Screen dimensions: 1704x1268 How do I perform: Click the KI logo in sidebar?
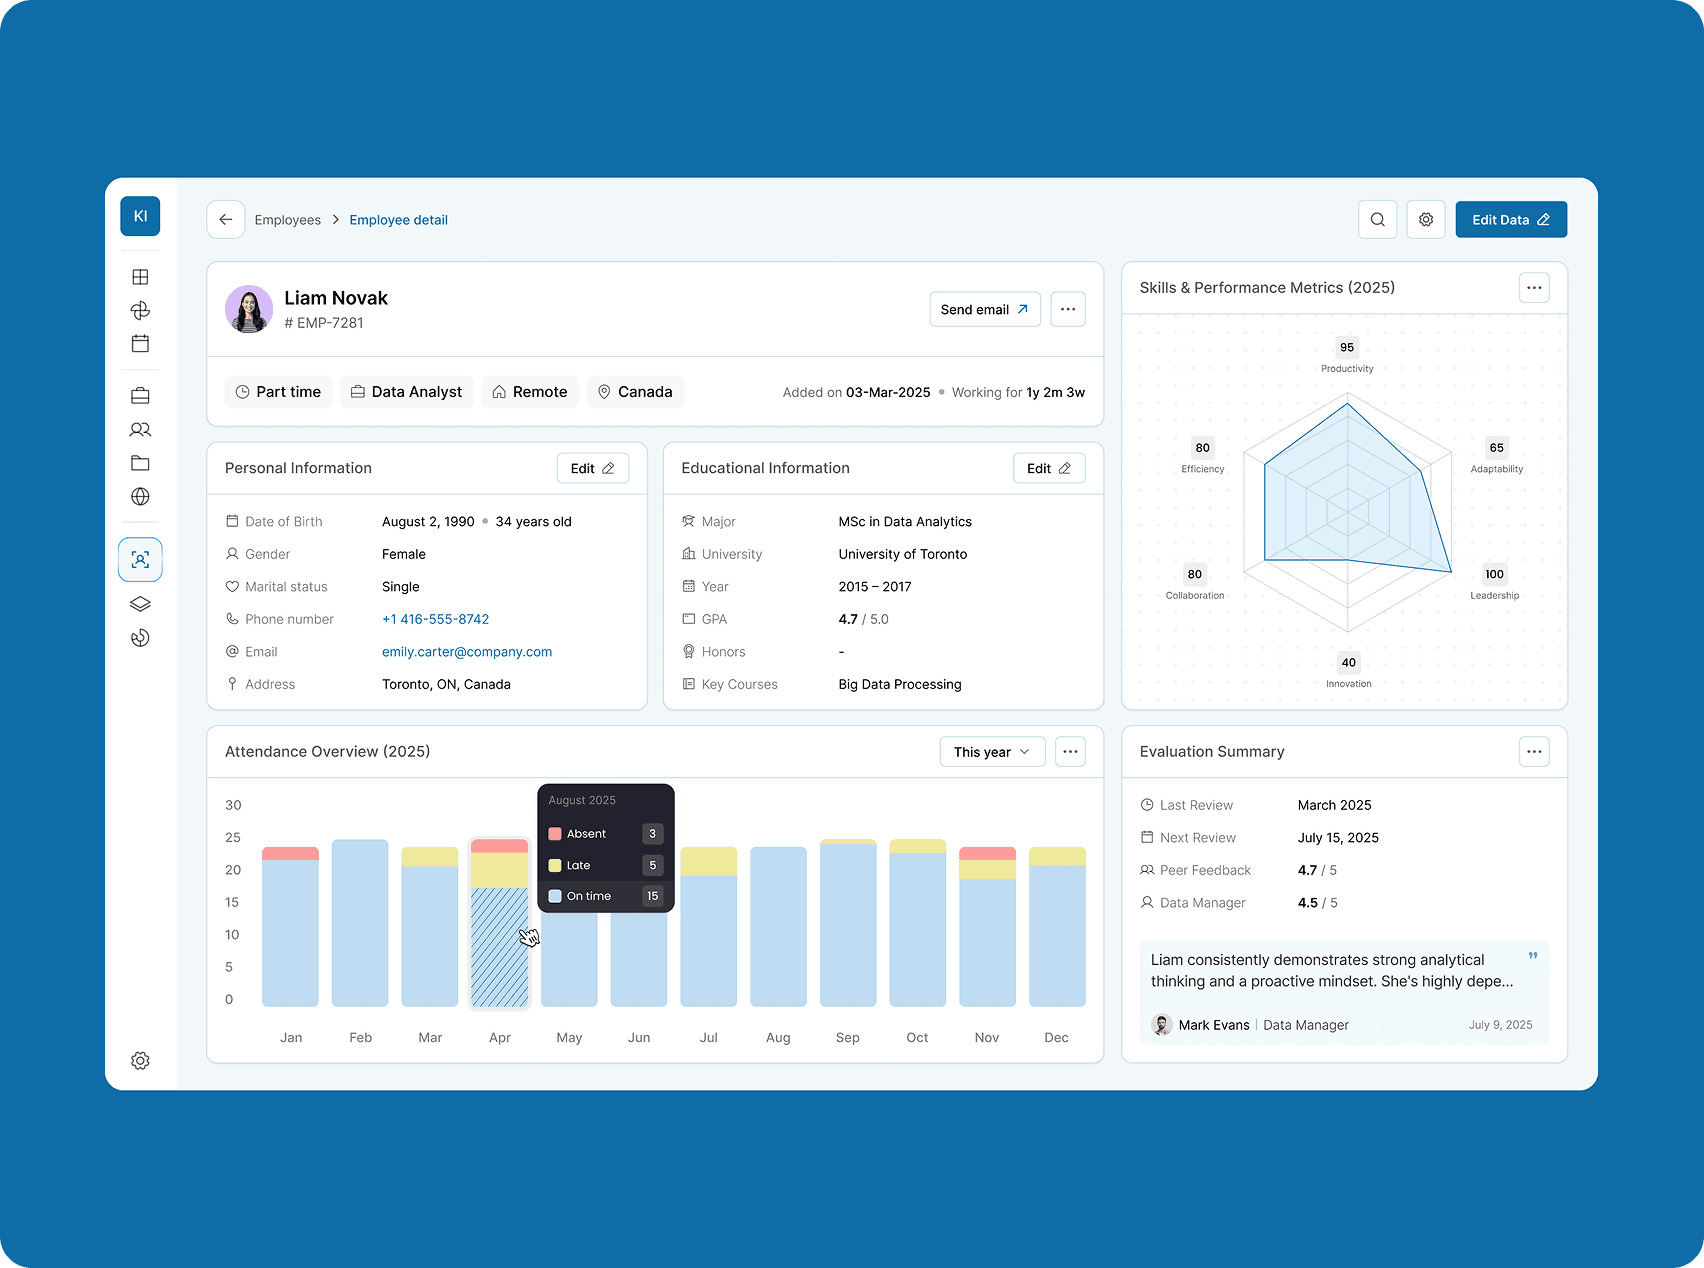coord(140,216)
